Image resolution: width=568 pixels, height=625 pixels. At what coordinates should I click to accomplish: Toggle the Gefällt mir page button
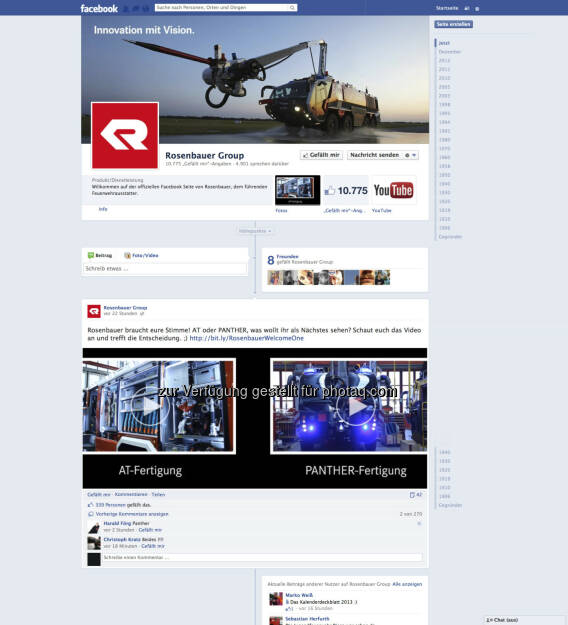pos(321,155)
